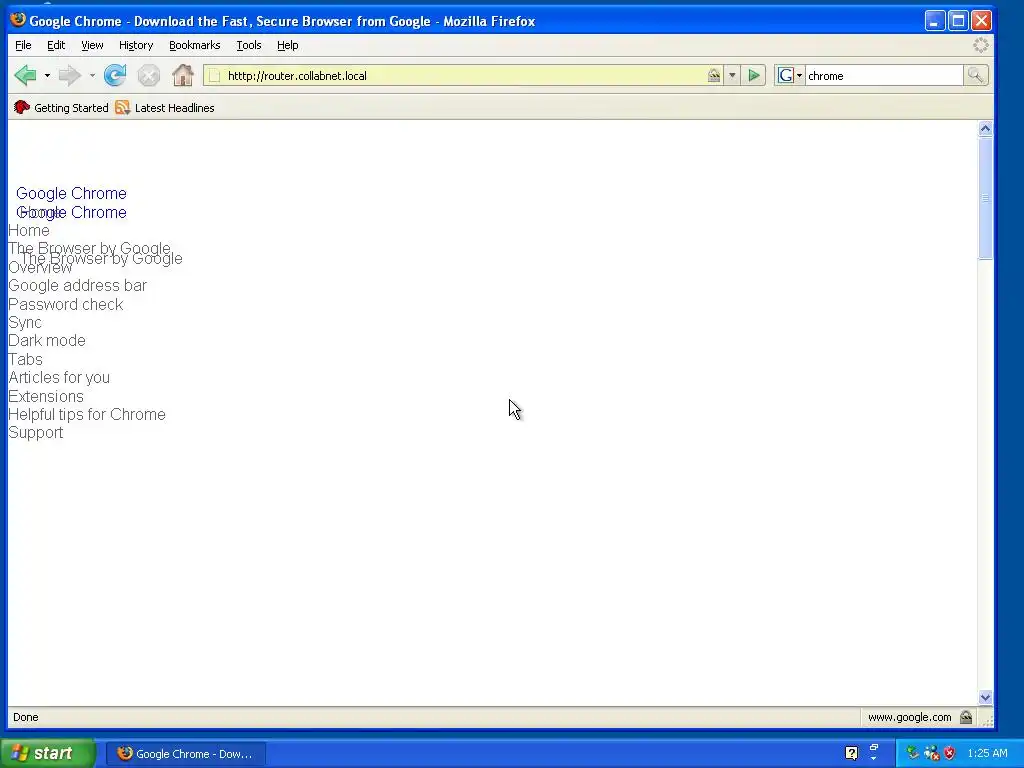The image size is (1024, 768).
Task: Open the View menu
Action: 92,45
